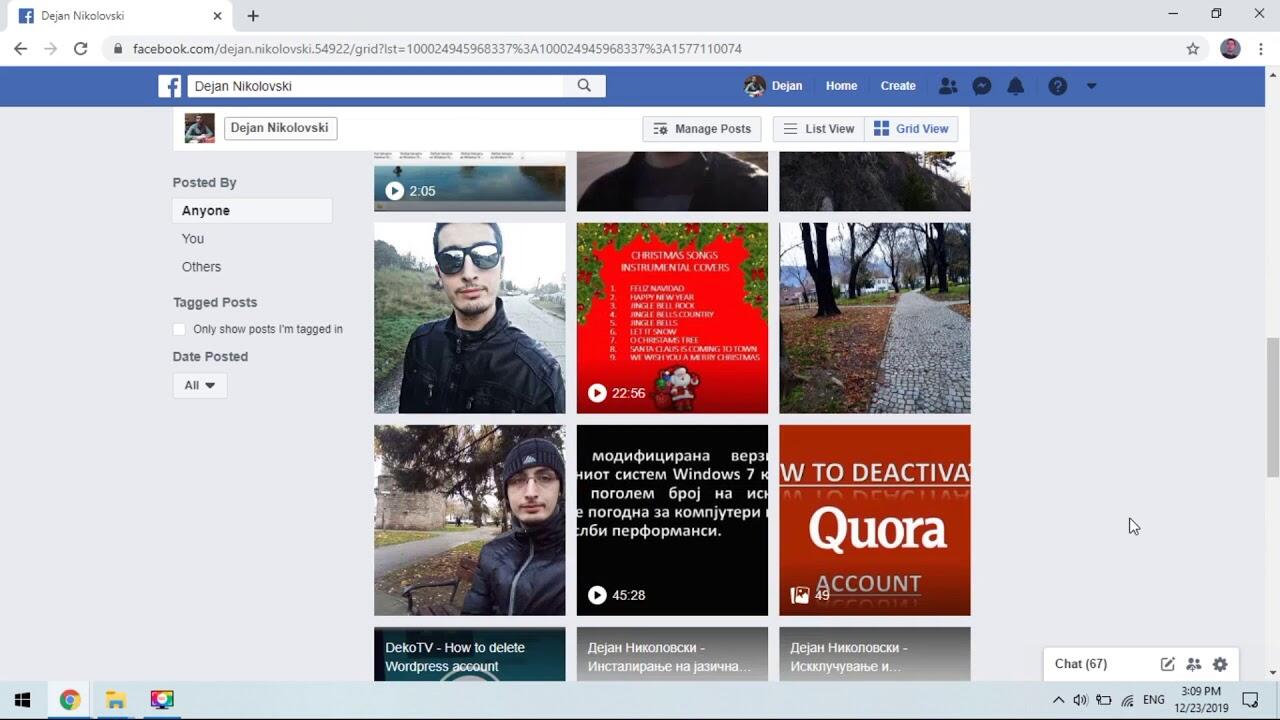1280x720 pixels.
Task: Expand the Date Posted All dropdown
Action: pyautogui.click(x=199, y=385)
